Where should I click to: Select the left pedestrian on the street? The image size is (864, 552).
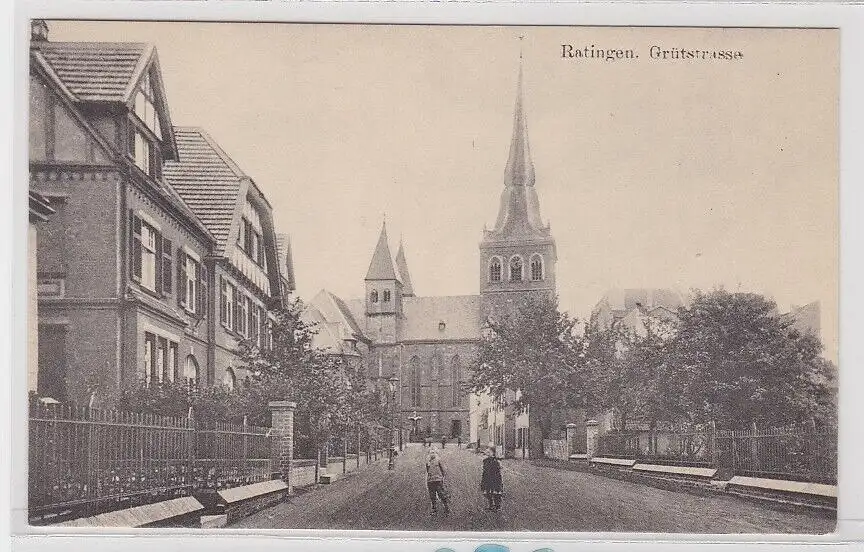(436, 480)
